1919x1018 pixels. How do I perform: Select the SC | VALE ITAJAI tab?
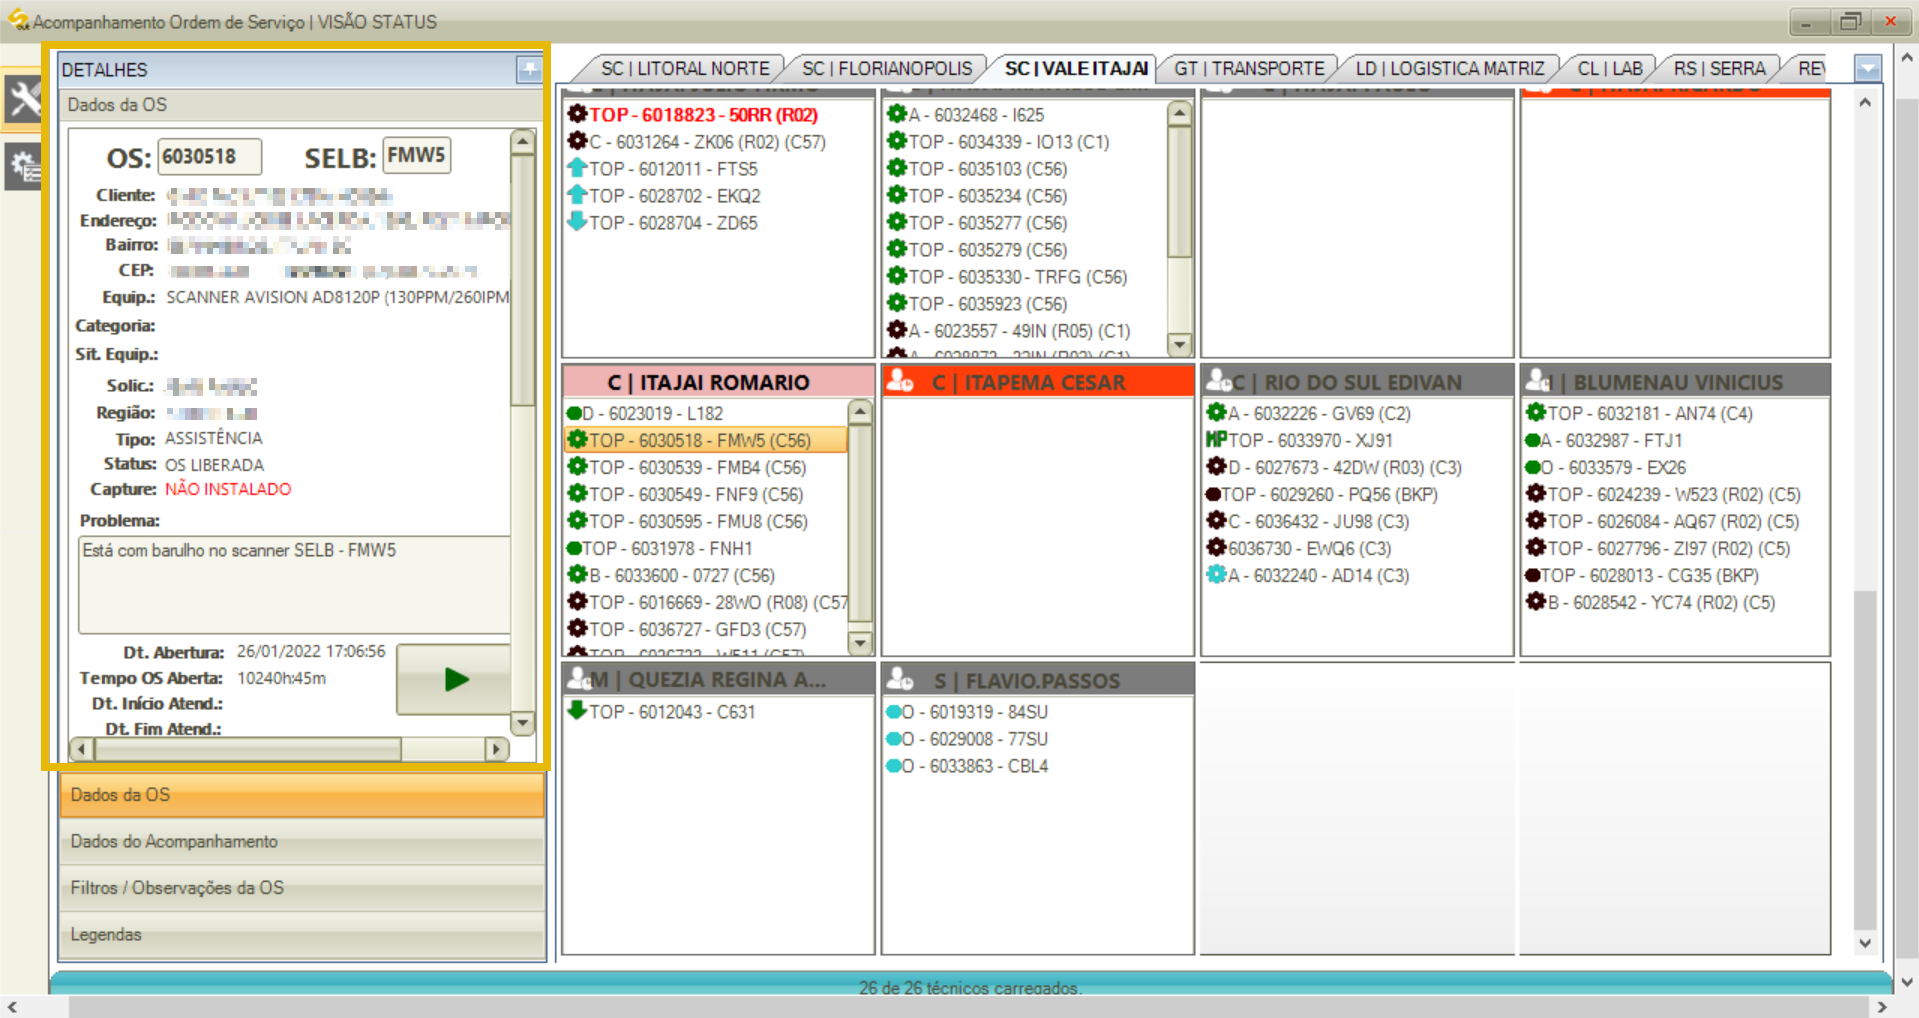point(1076,68)
